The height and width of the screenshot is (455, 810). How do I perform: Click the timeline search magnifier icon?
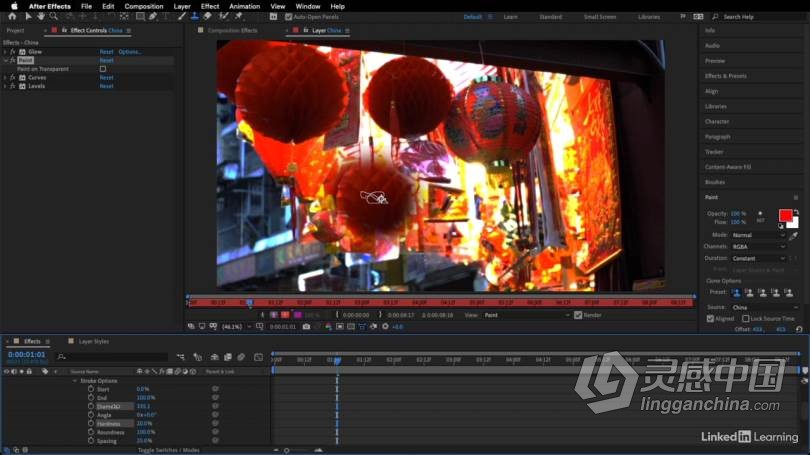click(61, 356)
